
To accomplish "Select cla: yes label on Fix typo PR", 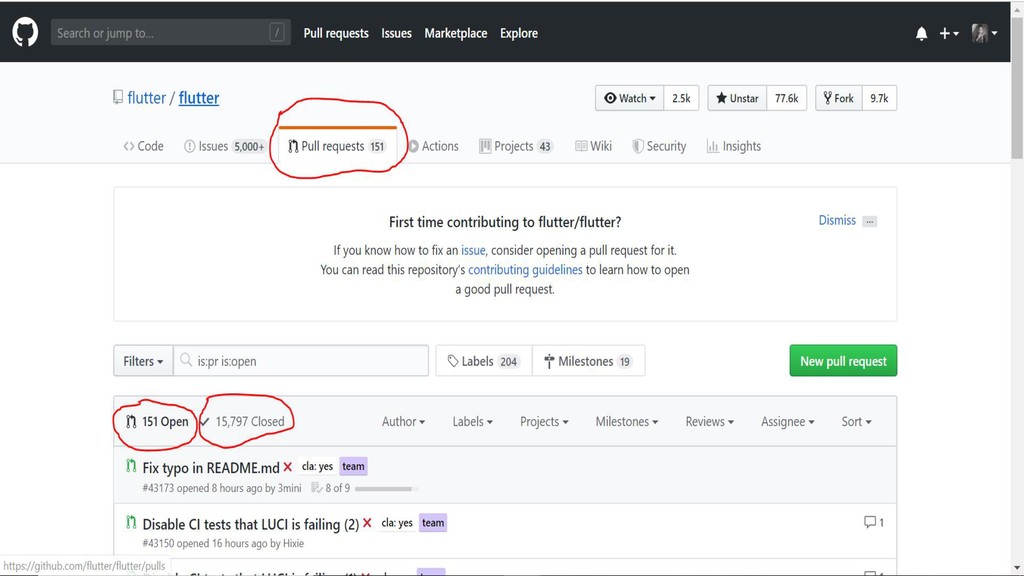I will coord(317,466).
